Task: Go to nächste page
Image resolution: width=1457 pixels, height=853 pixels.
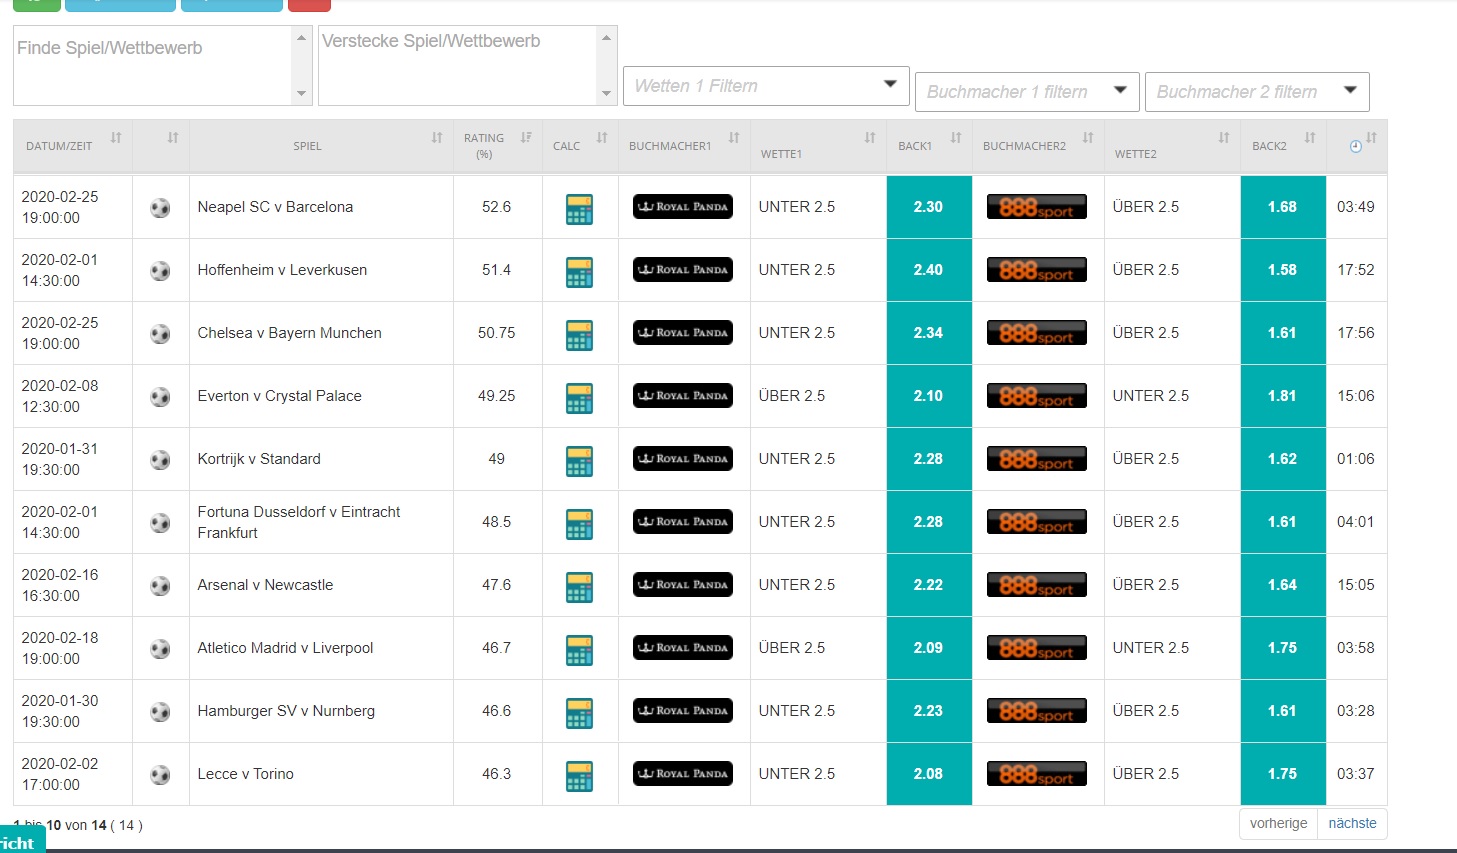Action: pyautogui.click(x=1352, y=823)
